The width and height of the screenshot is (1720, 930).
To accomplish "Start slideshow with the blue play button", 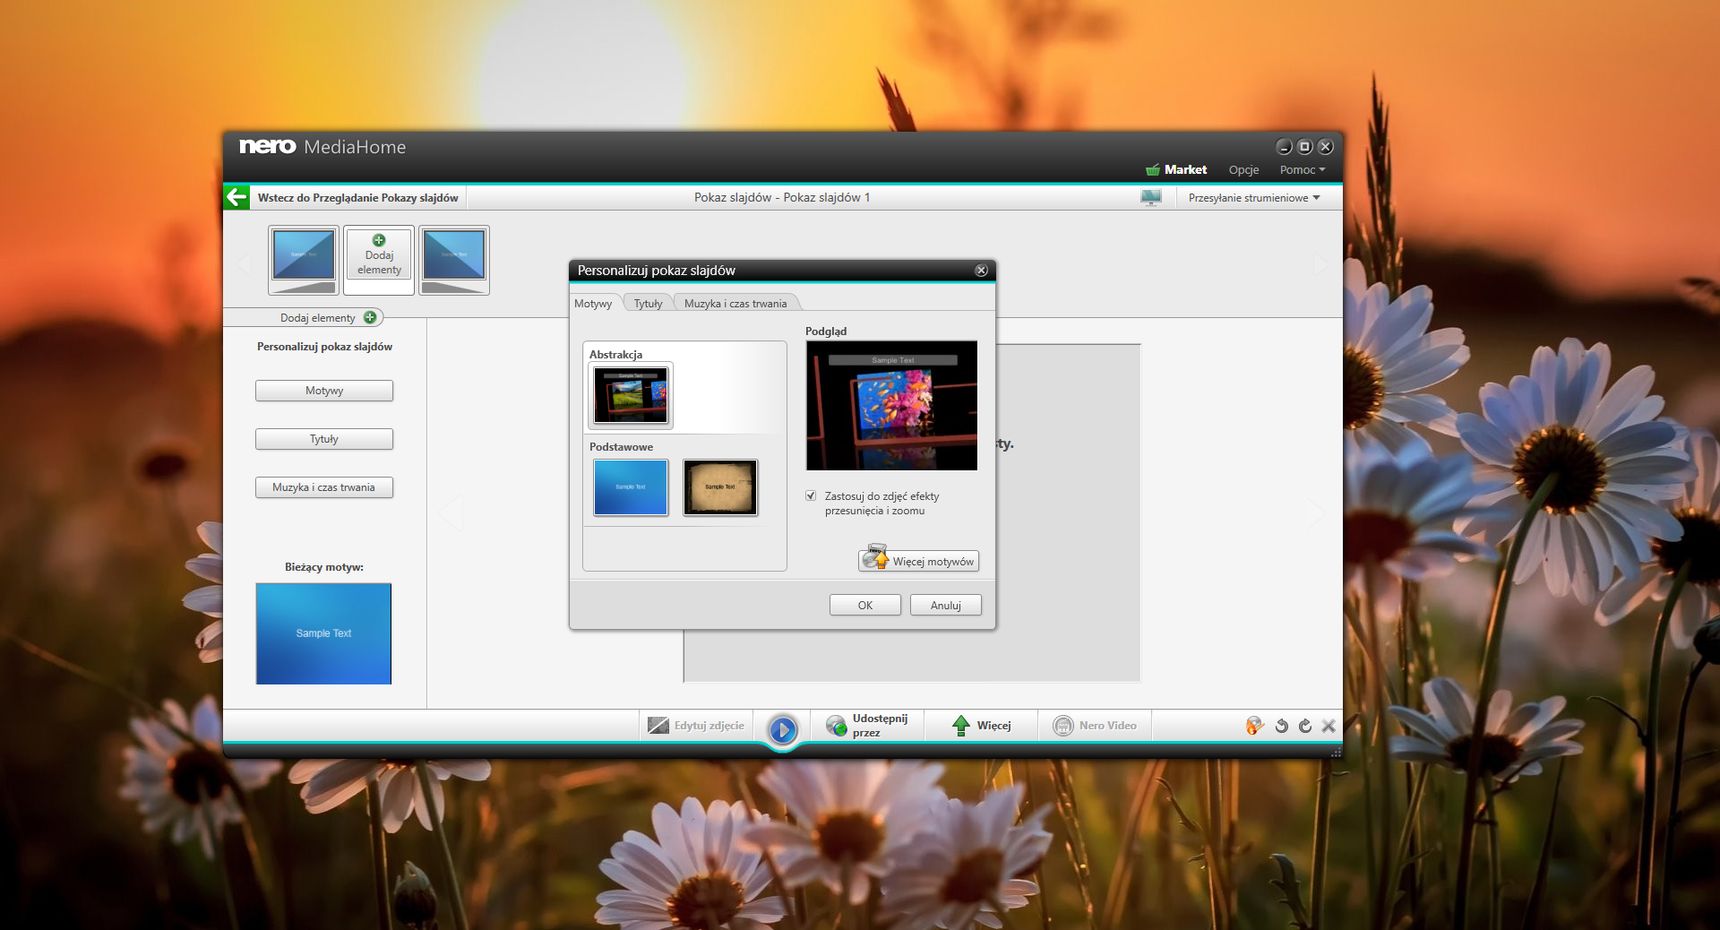I will tap(783, 730).
